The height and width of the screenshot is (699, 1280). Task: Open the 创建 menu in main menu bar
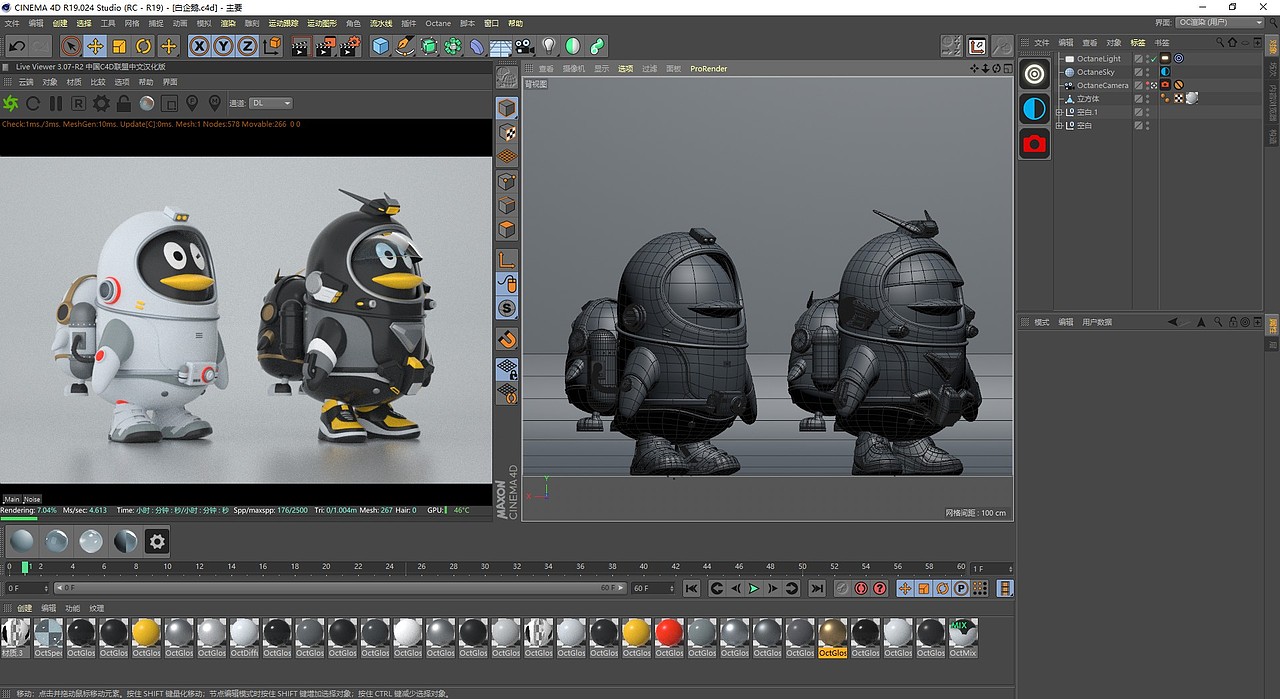point(60,22)
